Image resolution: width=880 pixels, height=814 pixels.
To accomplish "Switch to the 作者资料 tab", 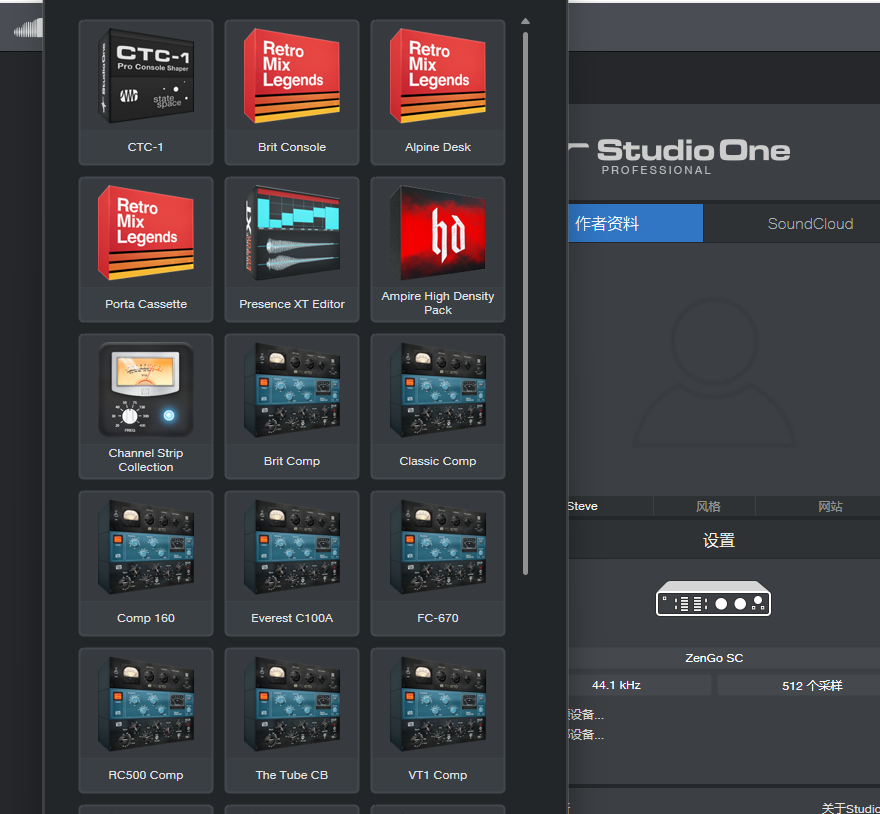I will coord(635,223).
